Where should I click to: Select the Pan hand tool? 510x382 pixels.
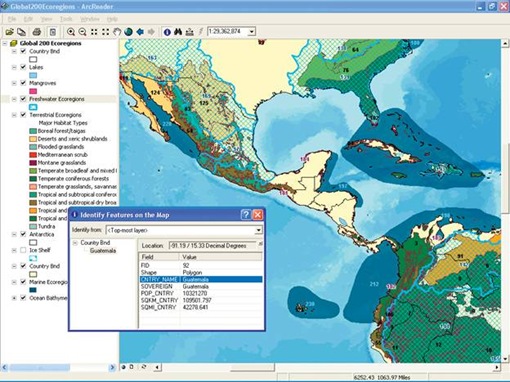coord(117,32)
